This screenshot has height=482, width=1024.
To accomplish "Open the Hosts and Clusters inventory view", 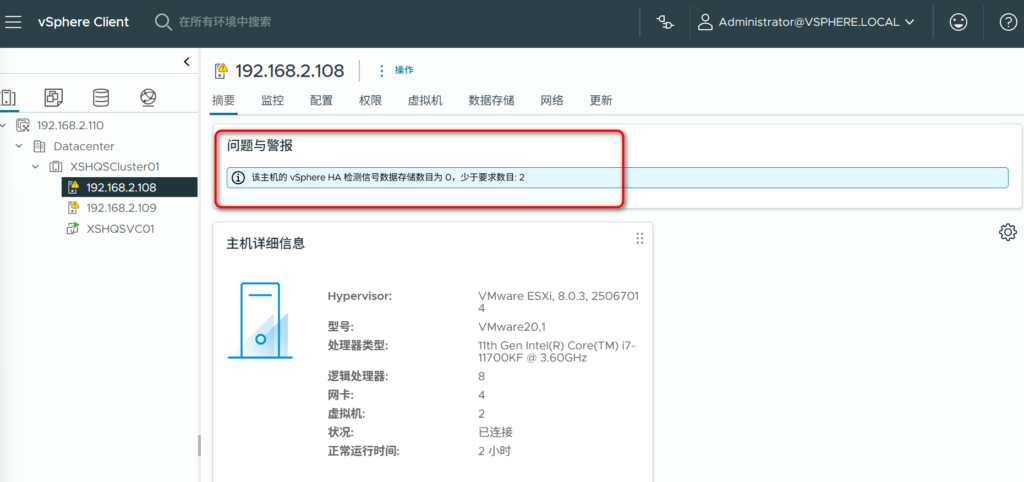I will pyautogui.click(x=9, y=97).
